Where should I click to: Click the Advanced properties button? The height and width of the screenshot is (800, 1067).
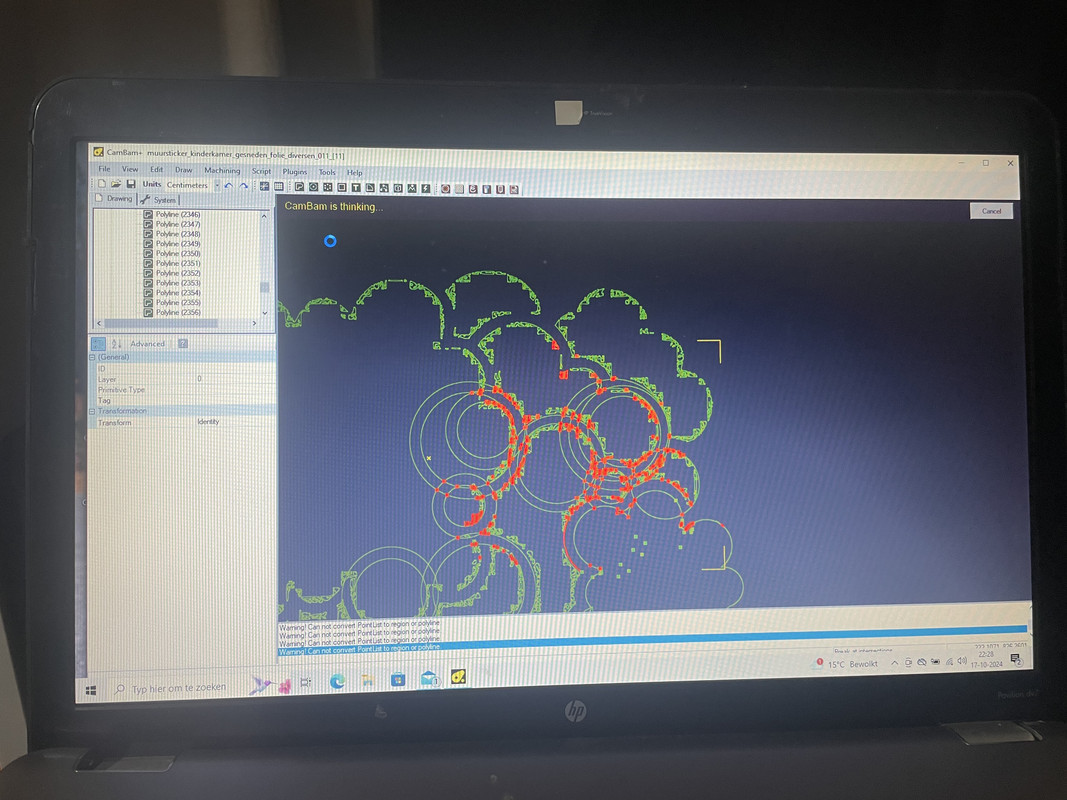tap(147, 344)
